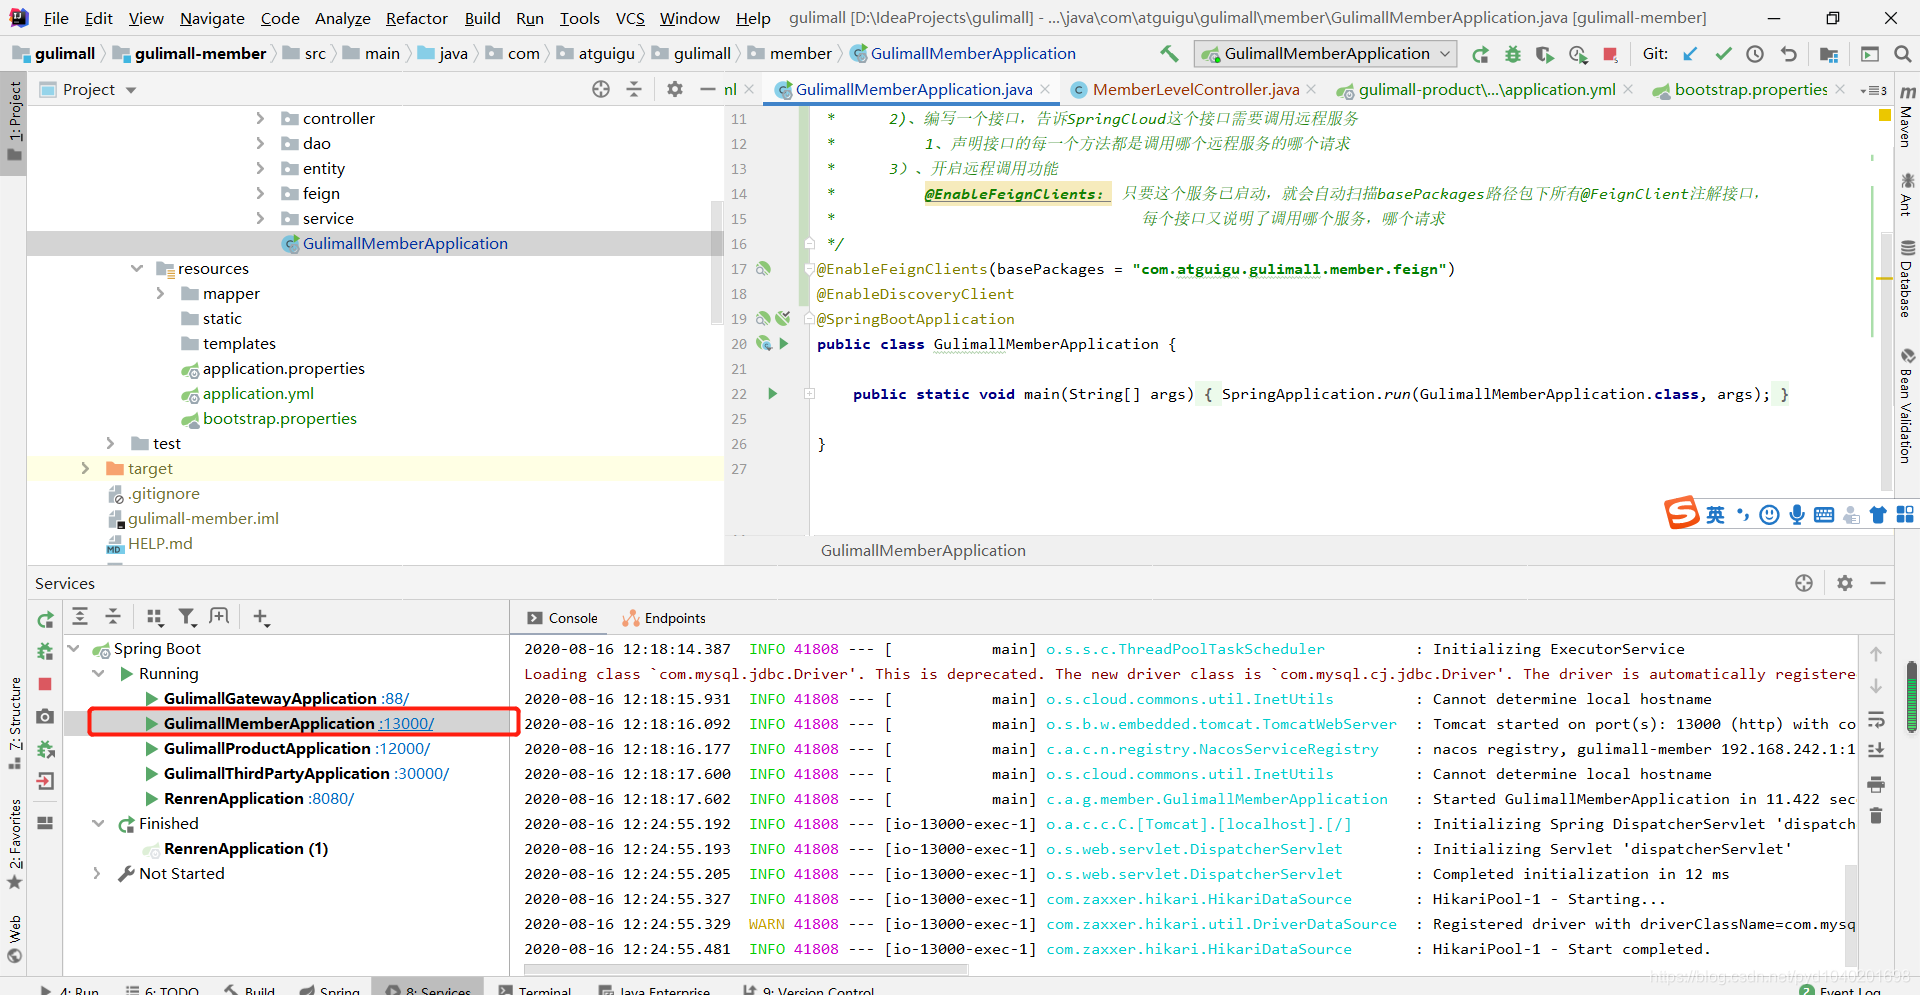Show hidden editor tabs dropdown
1920x995 pixels.
click(1874, 90)
